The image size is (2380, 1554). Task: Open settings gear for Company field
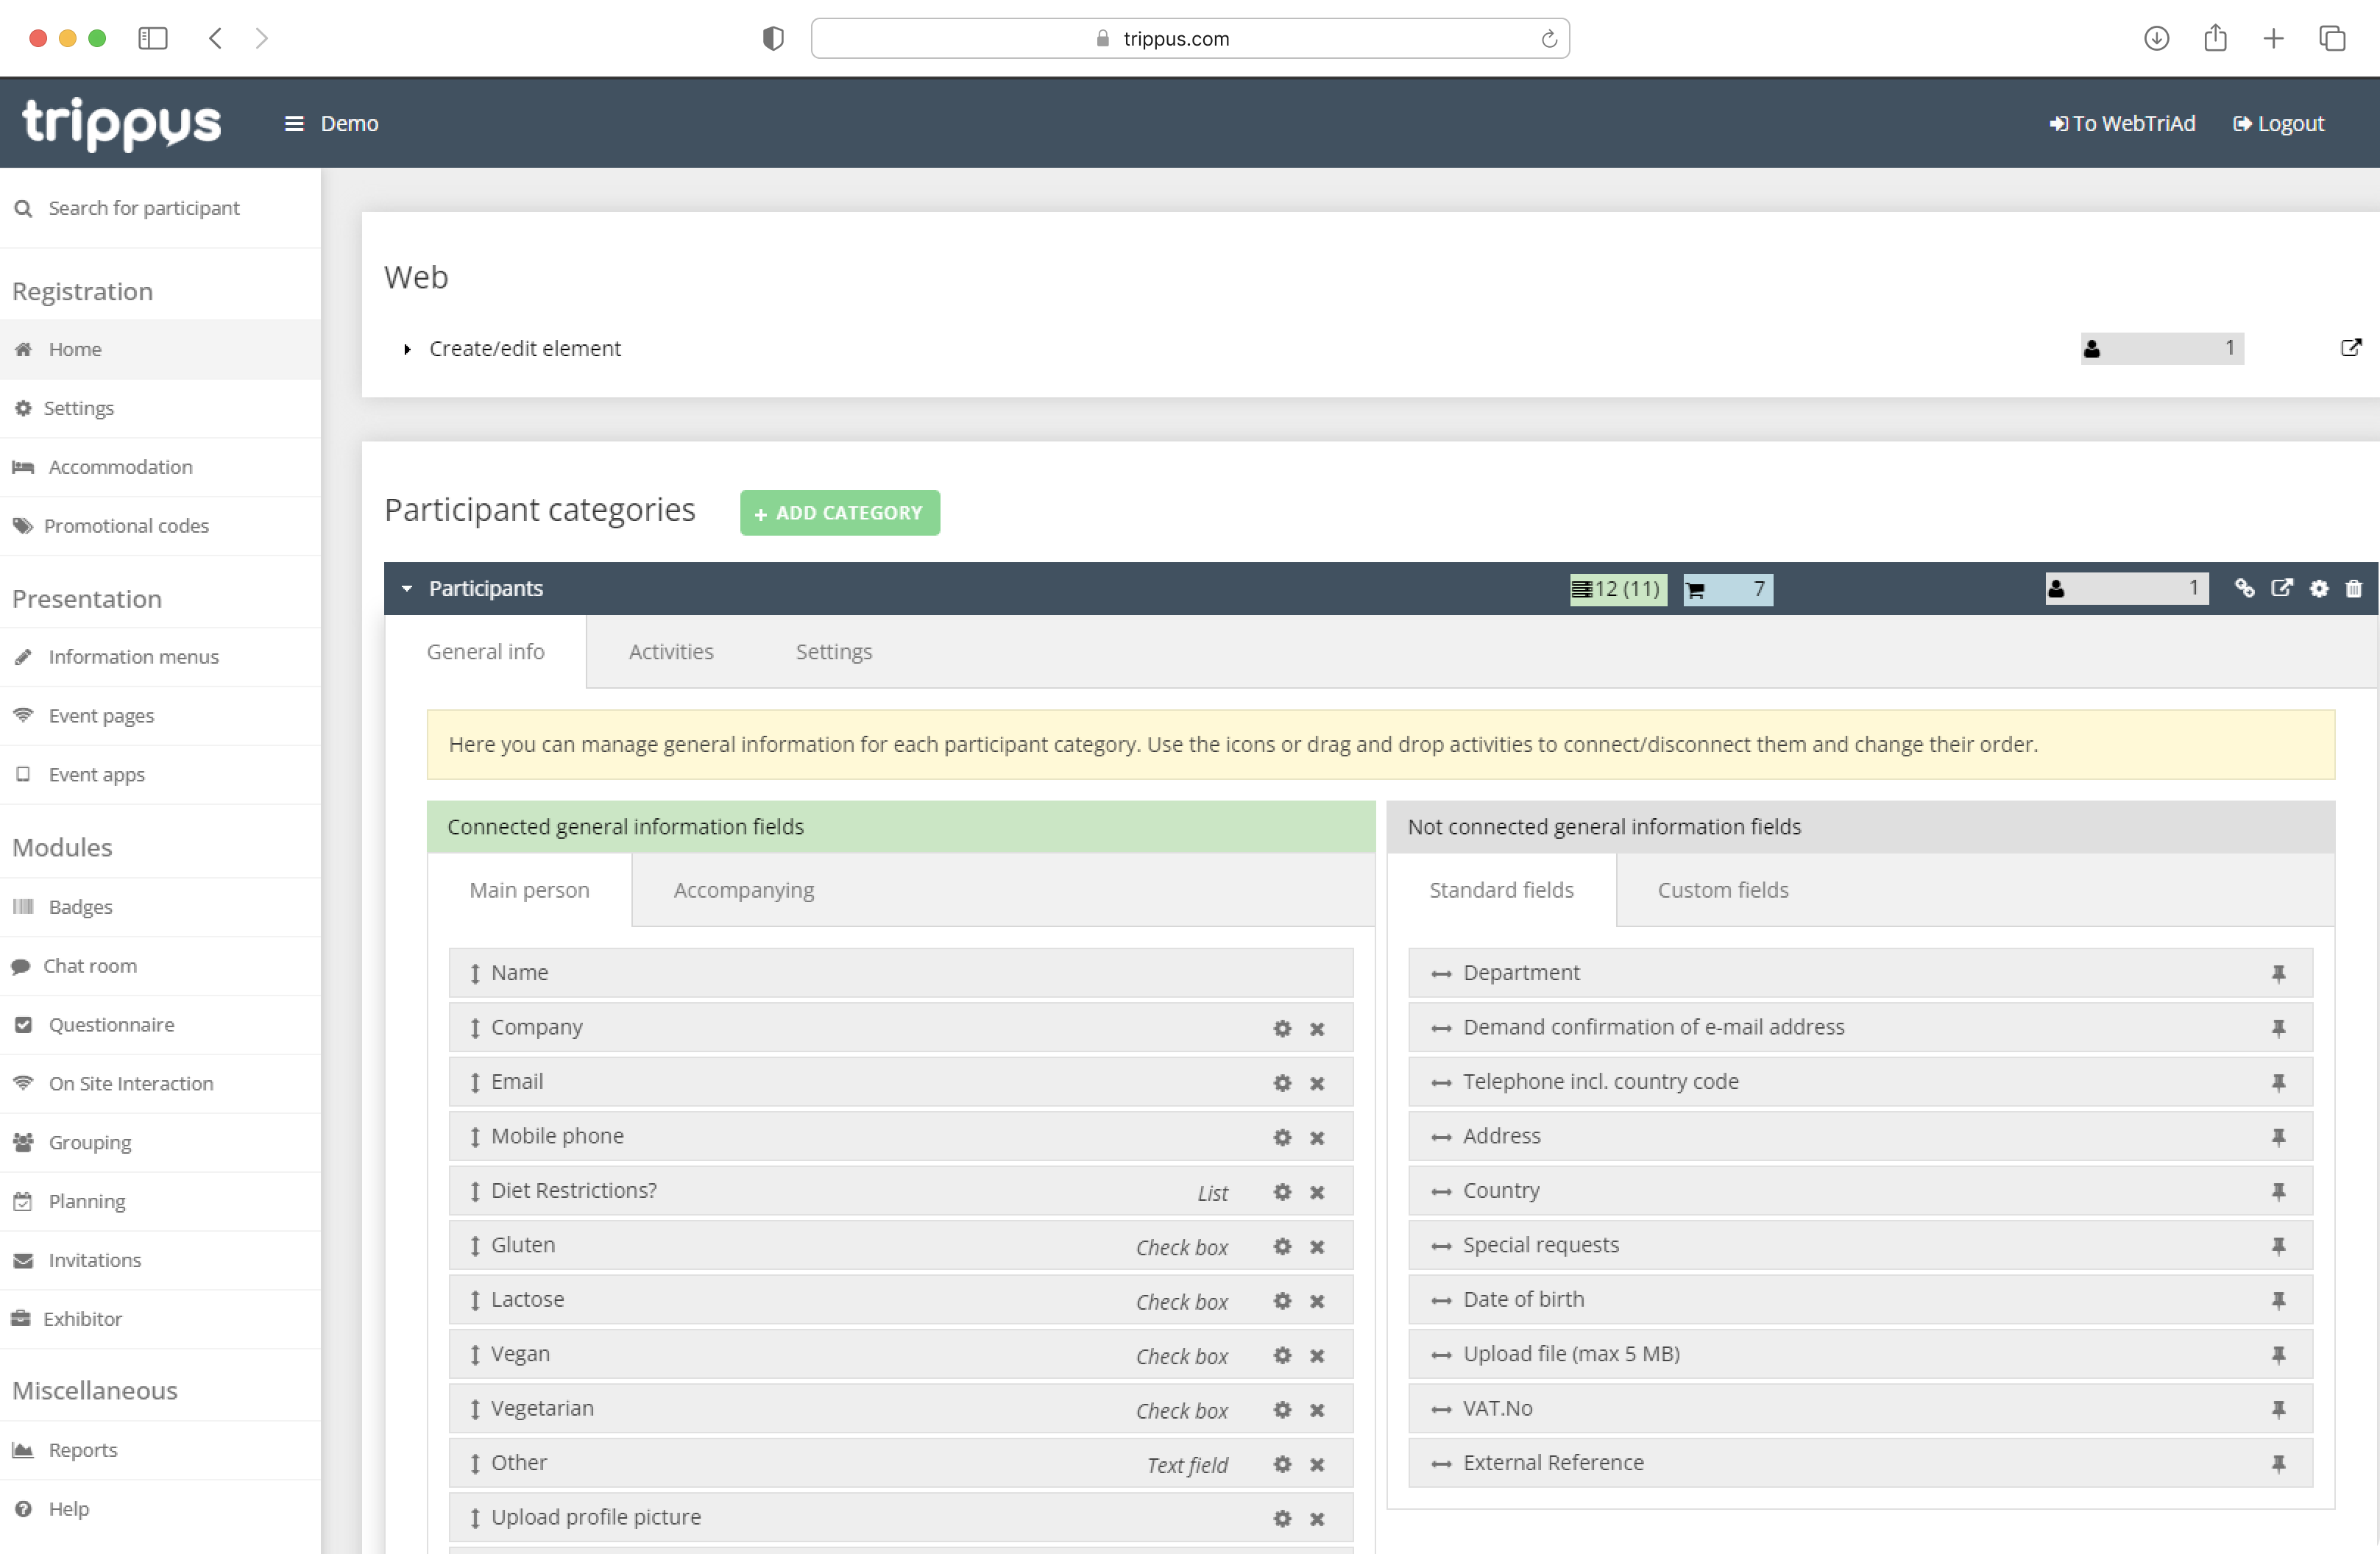click(x=1282, y=1028)
